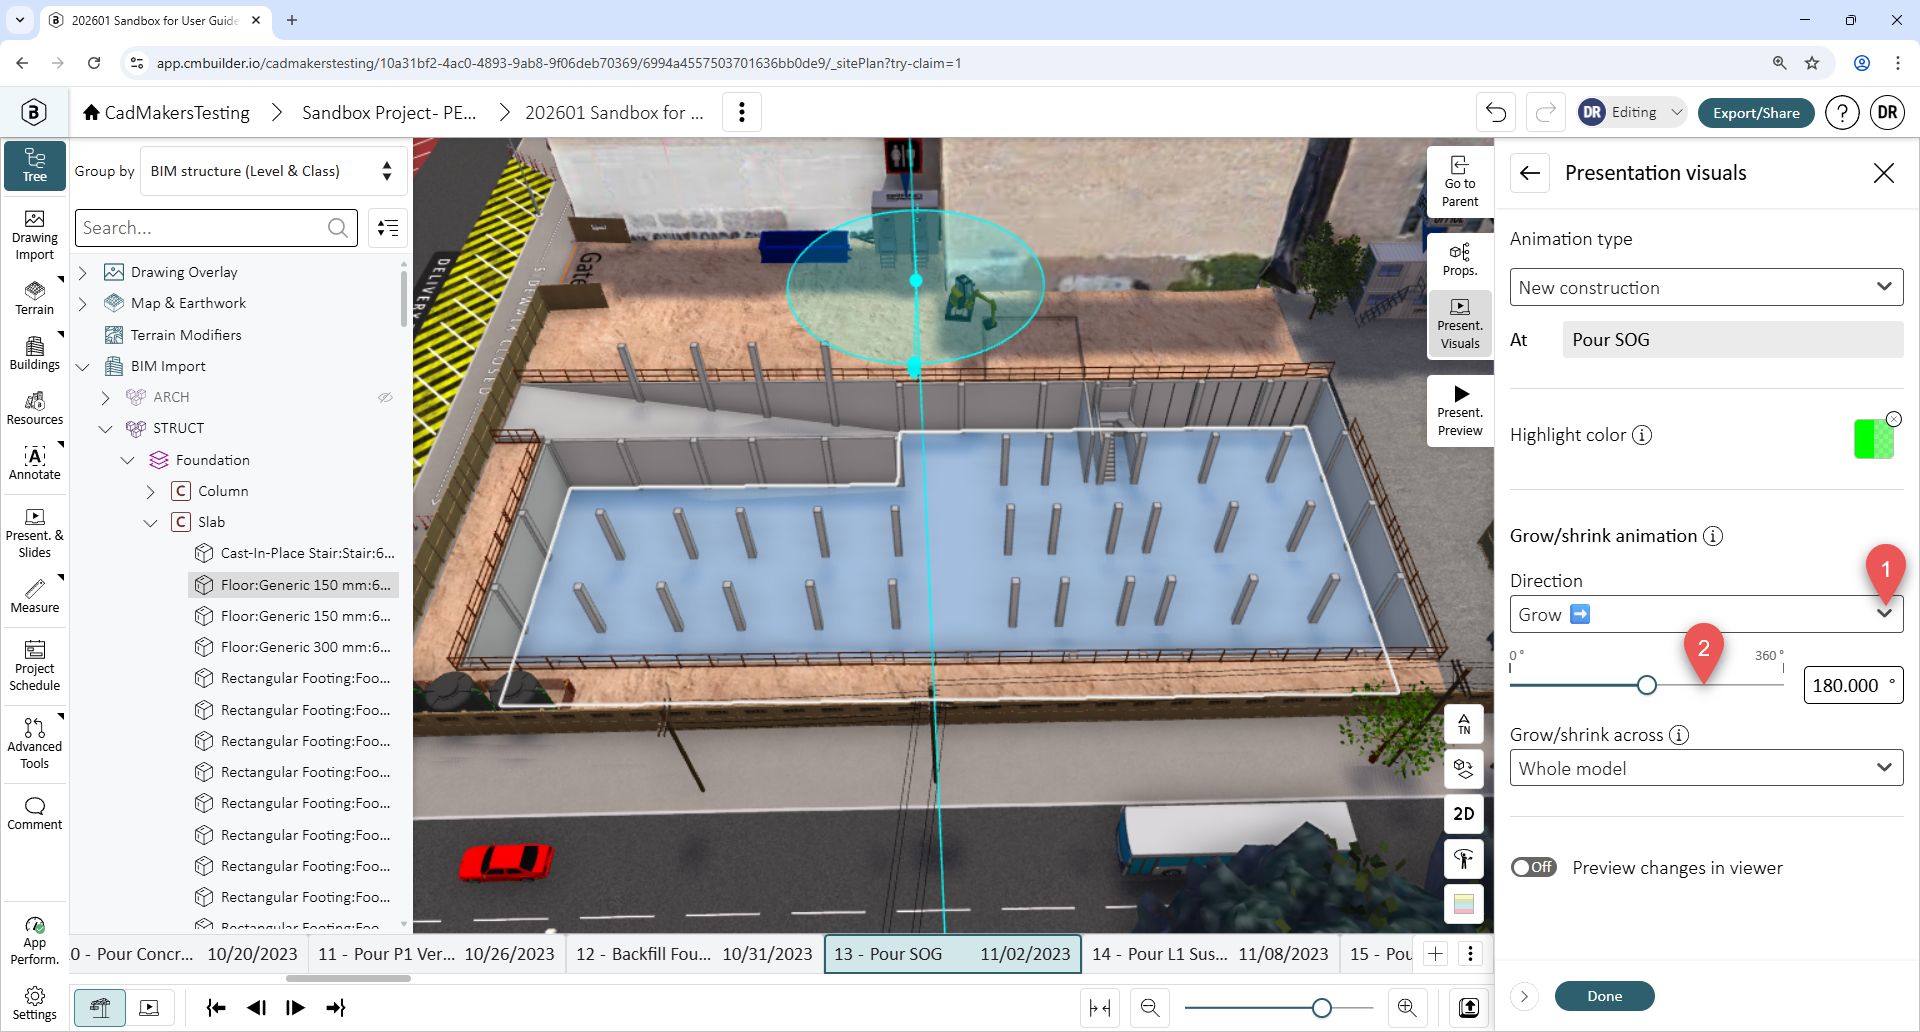Select timeline step 14 - Pour L1 Sus...
Screen dimensions: 1920x1032
point(1210,954)
